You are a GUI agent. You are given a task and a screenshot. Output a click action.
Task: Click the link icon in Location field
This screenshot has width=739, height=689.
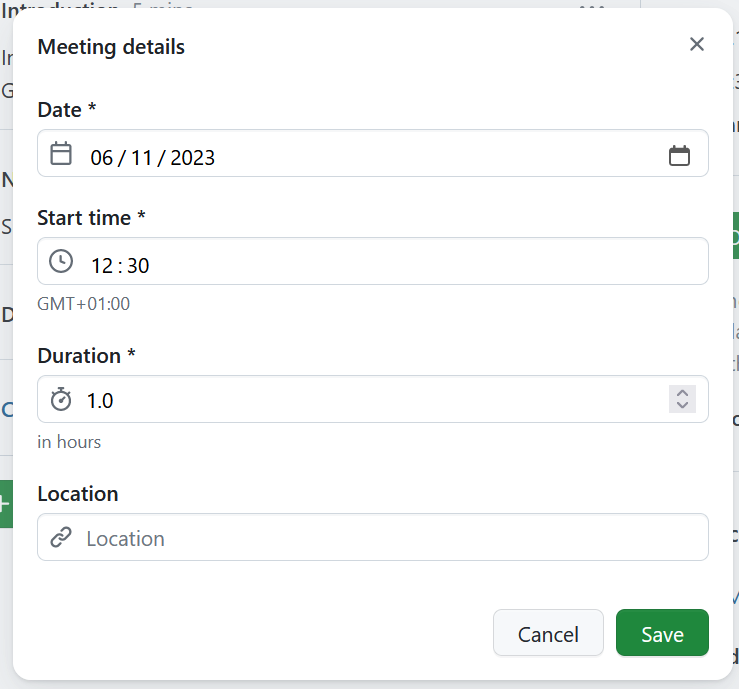tap(61, 538)
